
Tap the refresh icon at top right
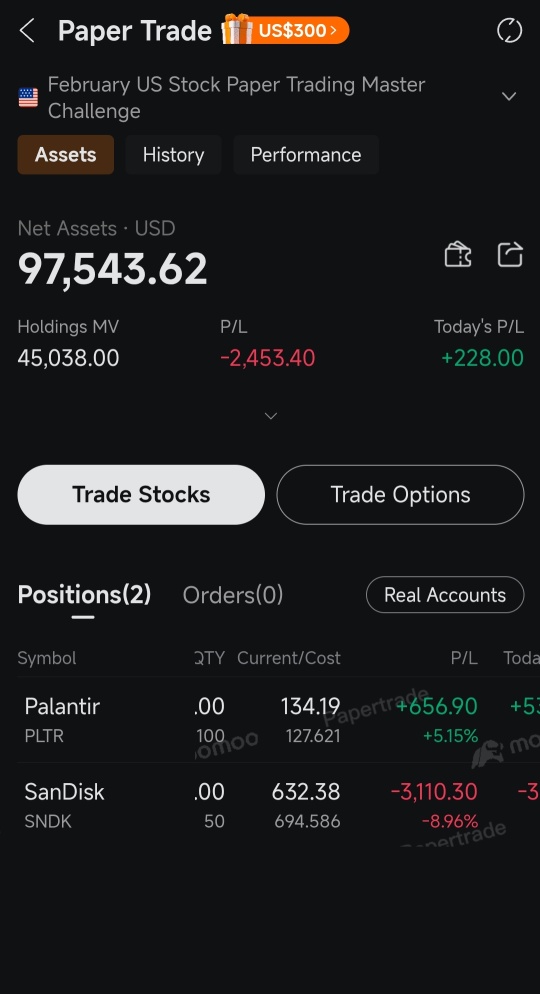coord(510,30)
